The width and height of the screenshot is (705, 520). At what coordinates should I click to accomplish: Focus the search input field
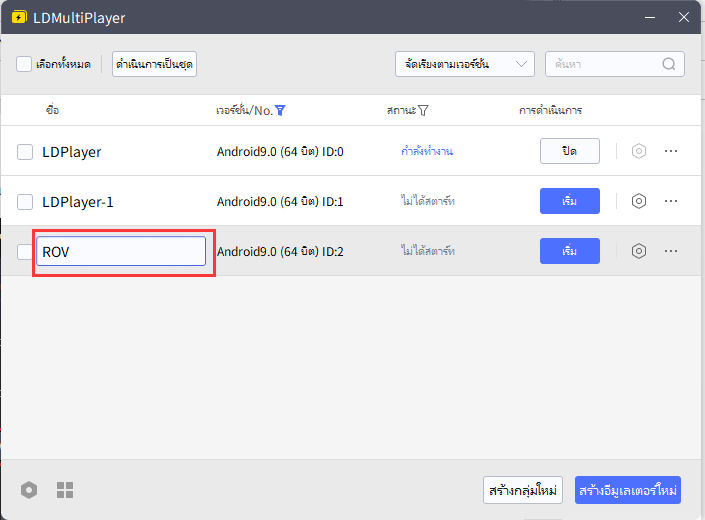(615, 64)
